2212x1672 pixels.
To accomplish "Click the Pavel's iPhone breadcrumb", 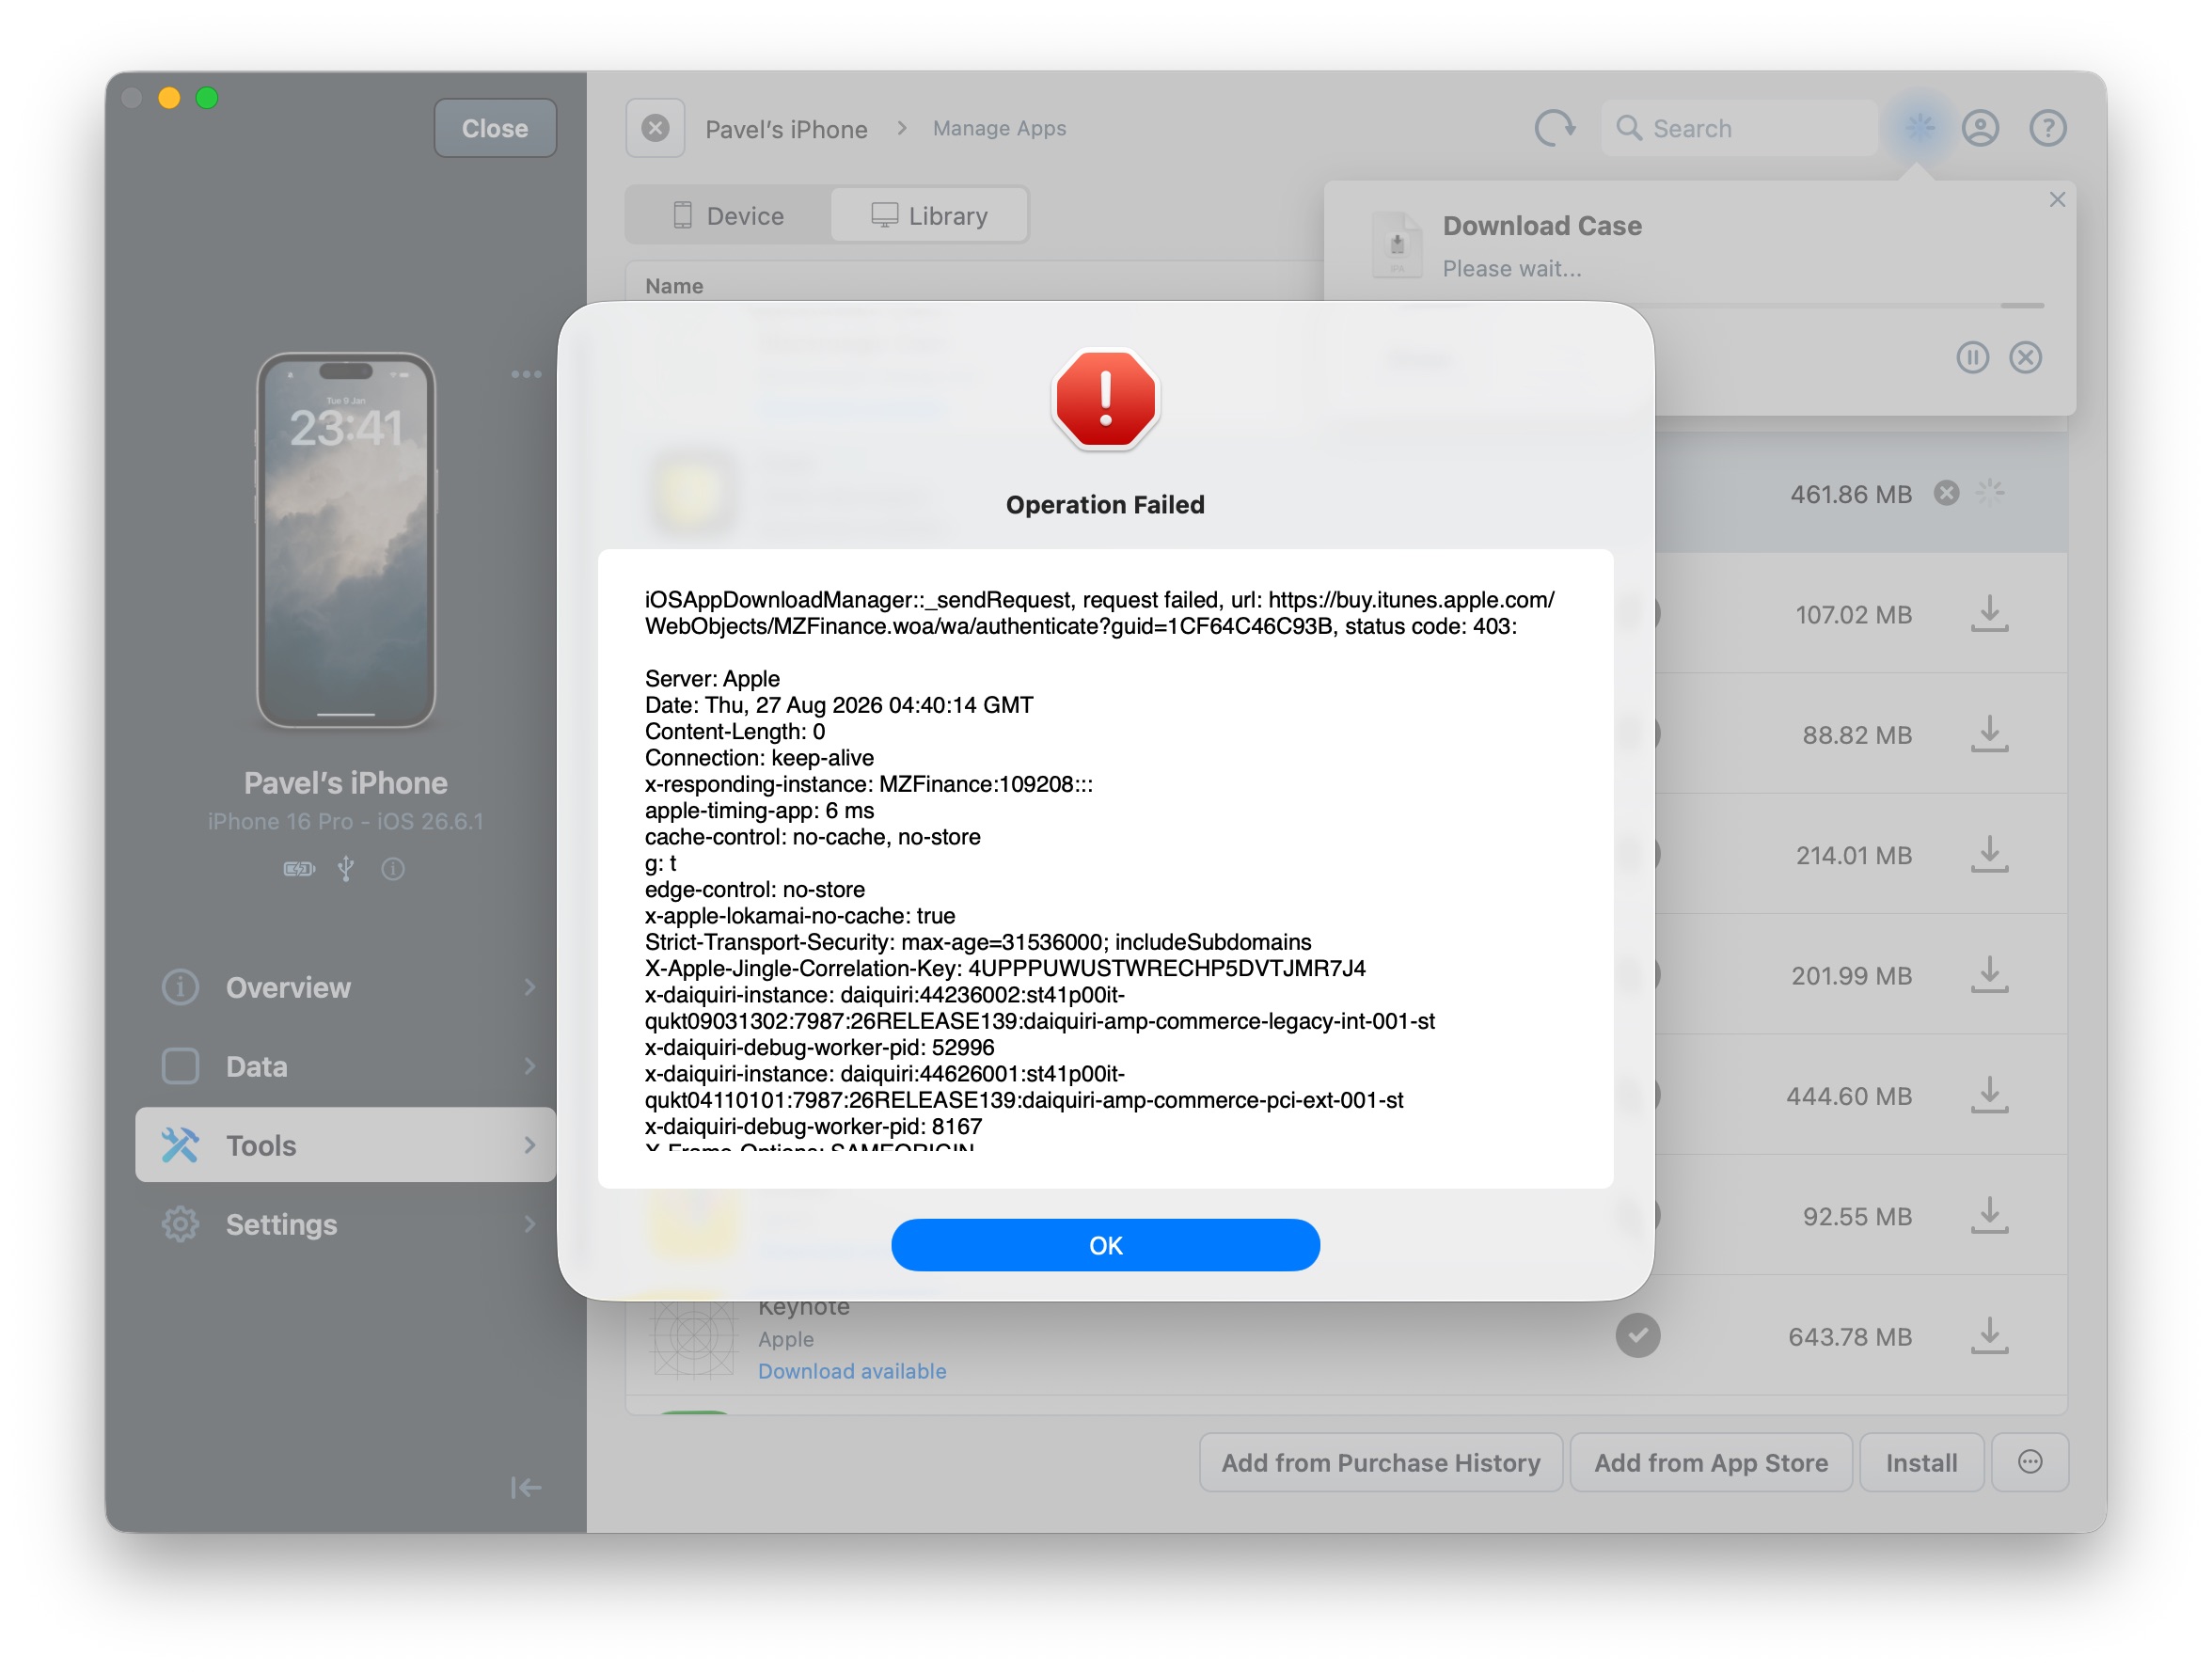I will [786, 129].
